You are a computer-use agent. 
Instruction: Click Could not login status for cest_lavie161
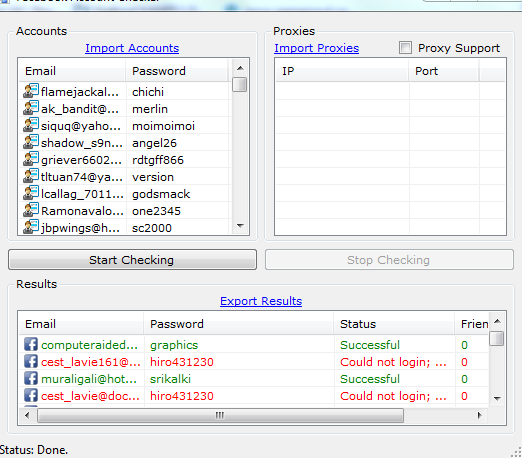tap(393, 362)
